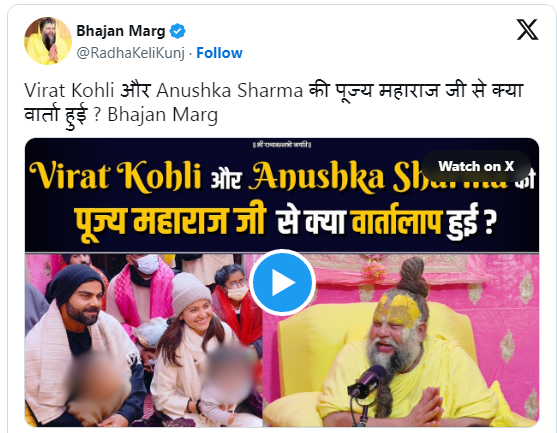Viewport: 557px width, 433px height.
Task: Click the blue verified badge
Action: [x=178, y=31]
